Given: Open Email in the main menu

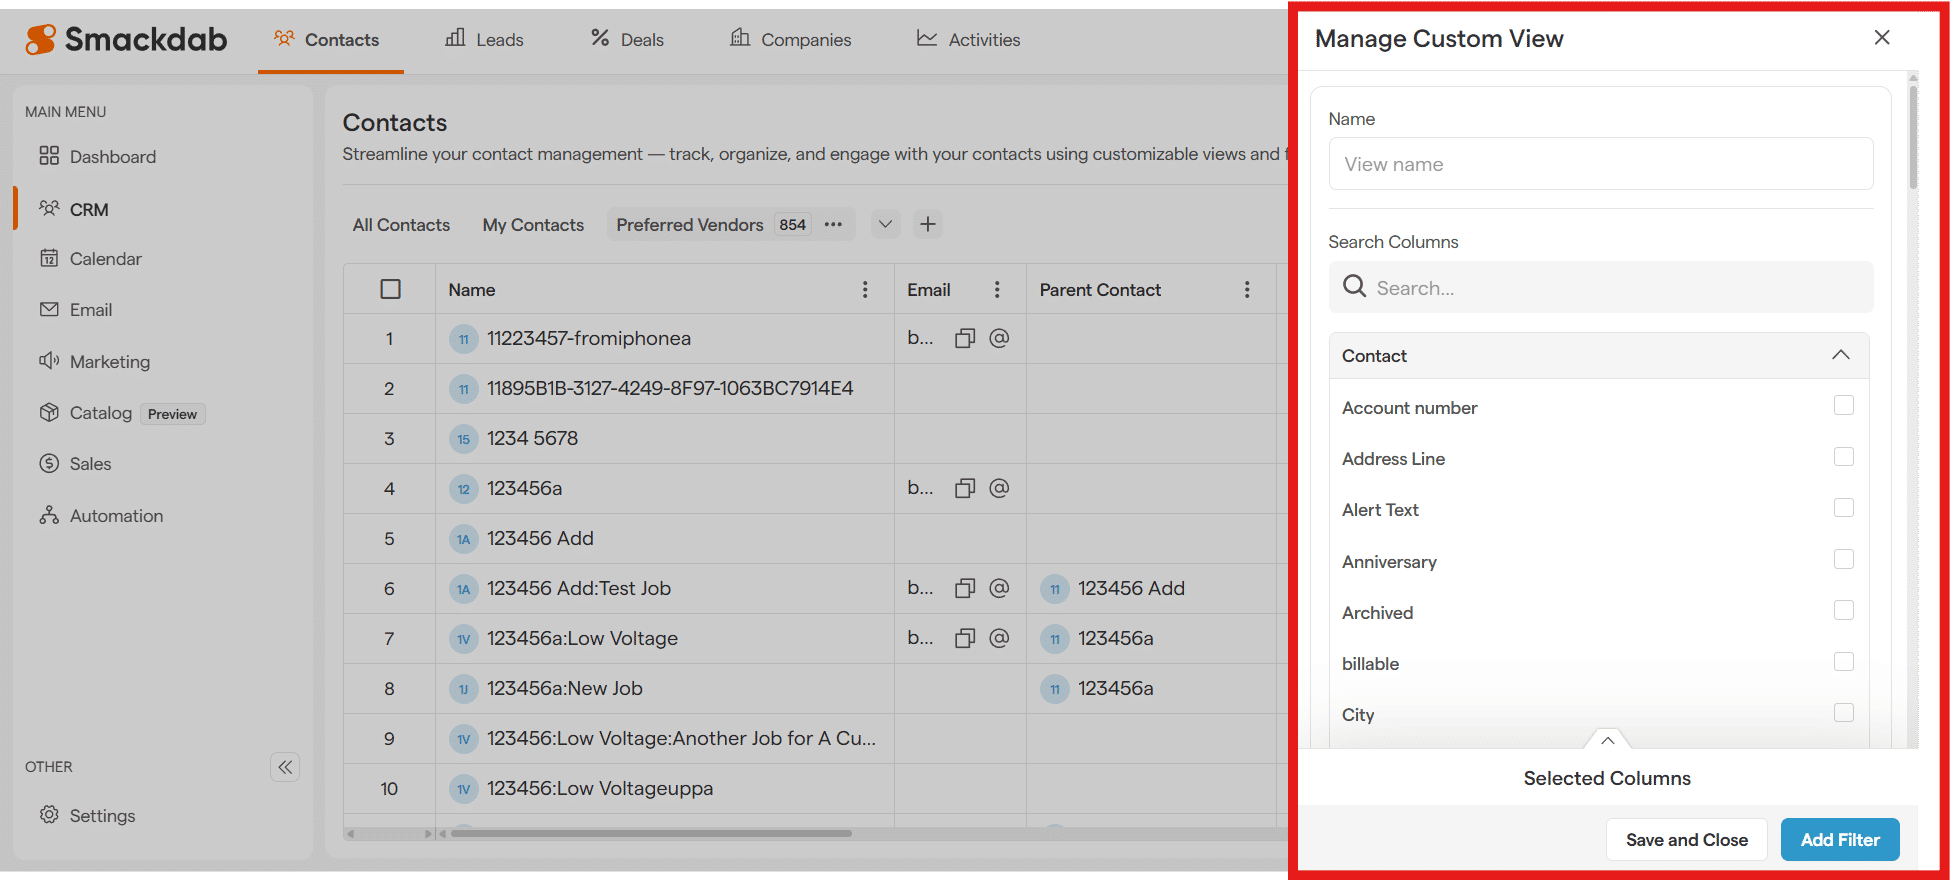Looking at the screenshot, I should coord(76,310).
